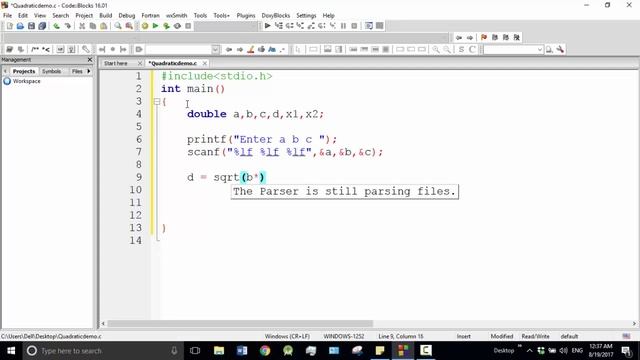Click the Windows search box in taskbar
This screenshot has width=640, height=360.
tap(102, 351)
